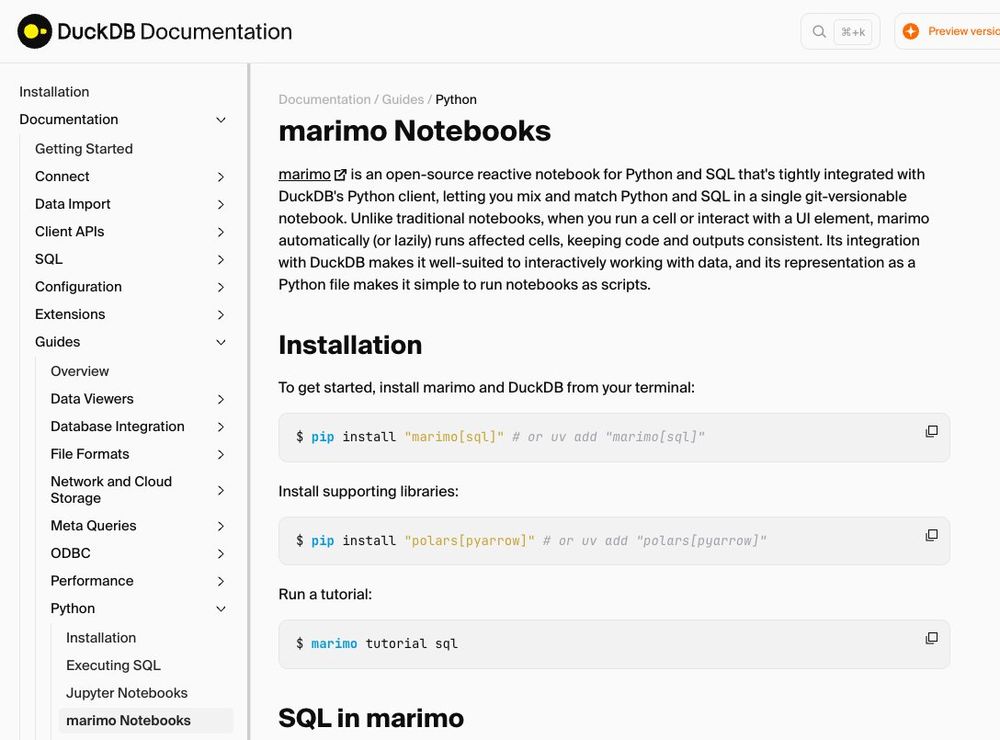Copy the pip install polars command
This screenshot has width=1000, height=740.
coord(931,535)
